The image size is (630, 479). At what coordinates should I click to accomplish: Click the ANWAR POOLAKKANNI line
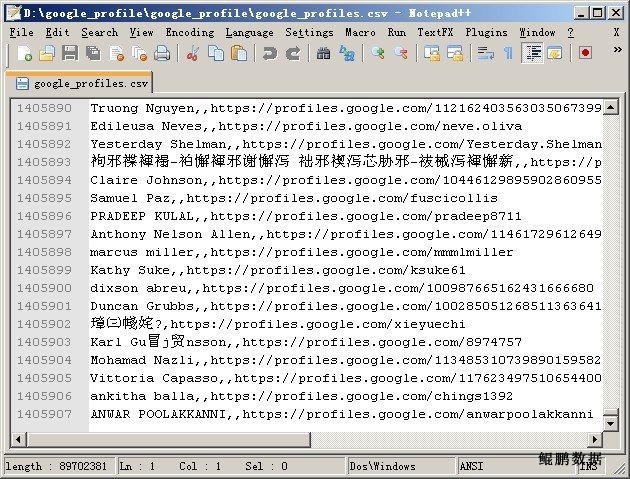point(342,414)
